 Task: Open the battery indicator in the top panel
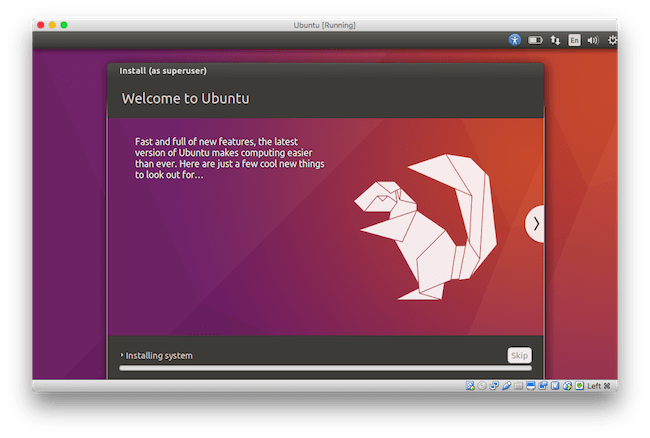(x=535, y=40)
